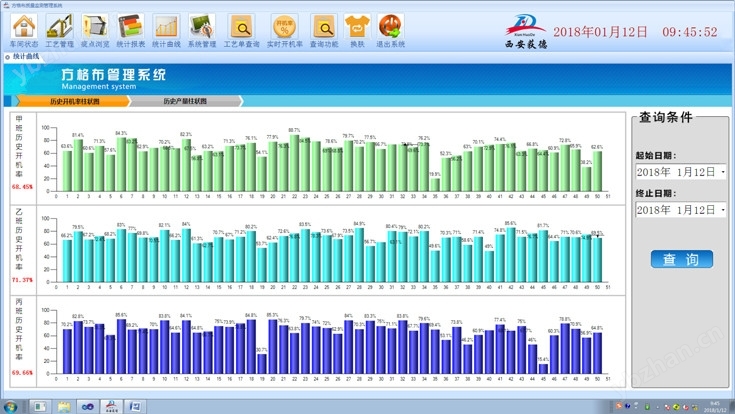Click the 查询功能 search function icon
The width and height of the screenshot is (735, 414).
click(323, 27)
